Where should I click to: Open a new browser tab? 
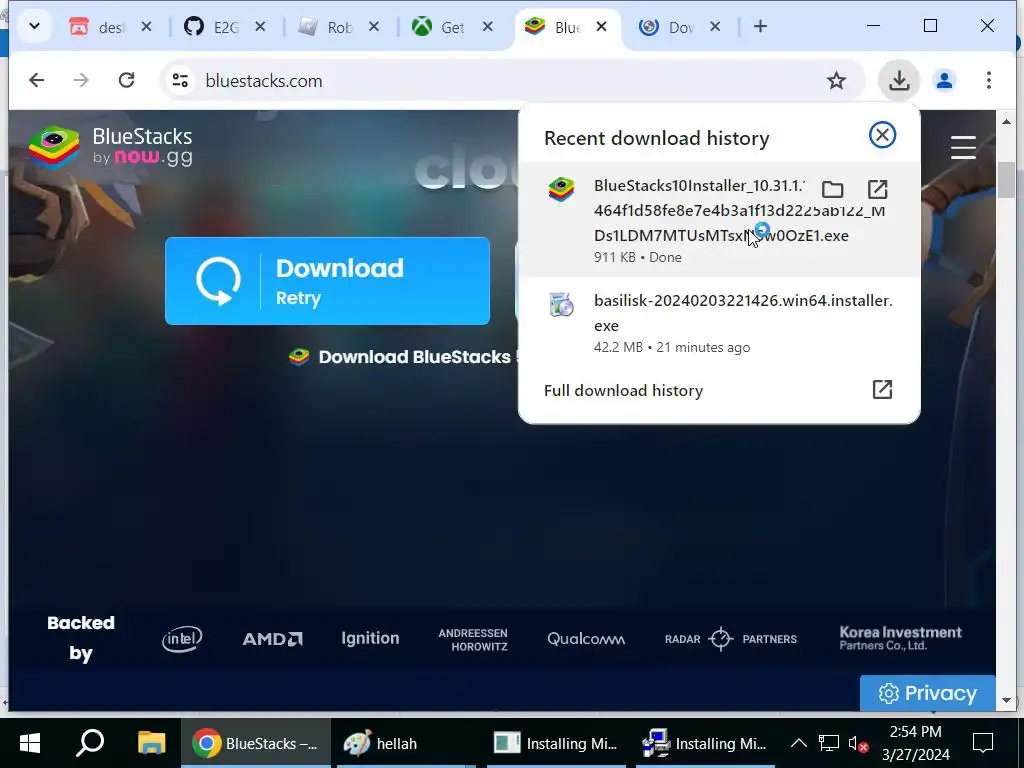(x=760, y=27)
